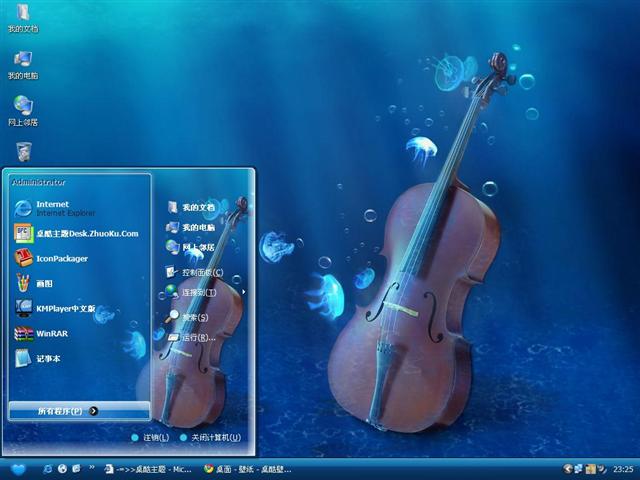Open 记事本 (Notepad) from the Start menu
The image size is (640, 480).
pyautogui.click(x=39, y=358)
